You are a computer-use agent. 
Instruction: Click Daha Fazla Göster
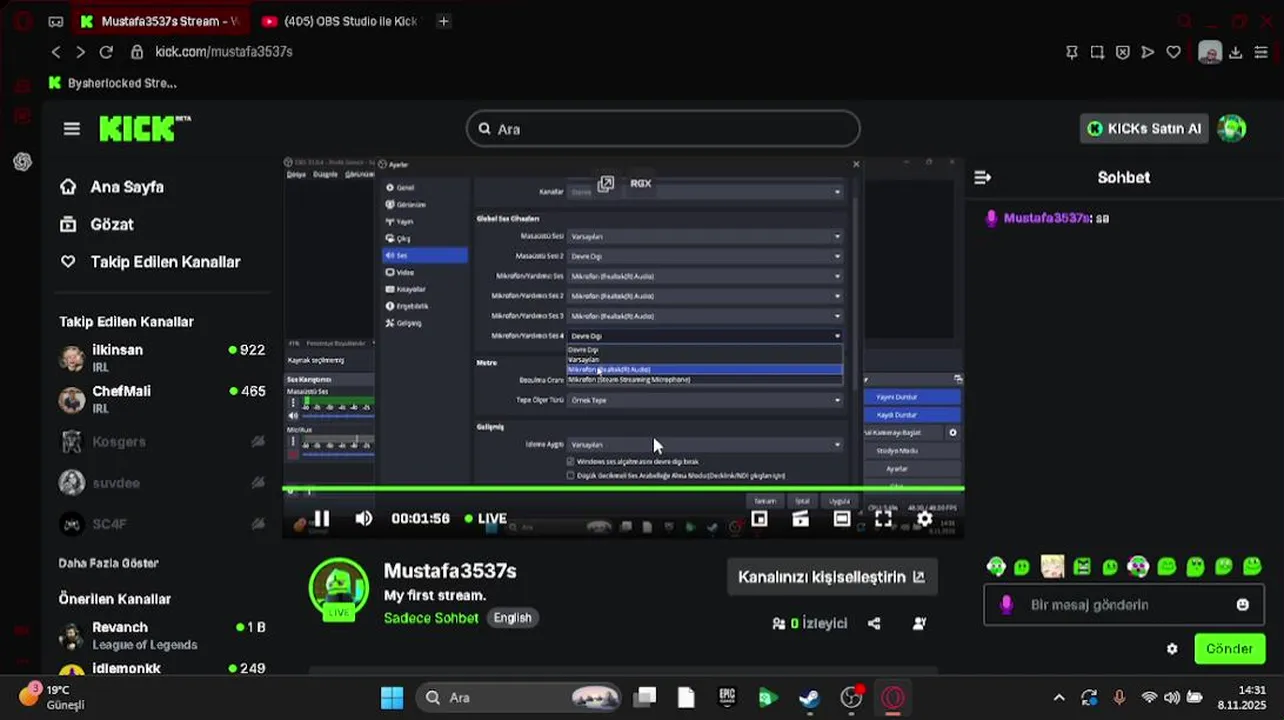(108, 563)
